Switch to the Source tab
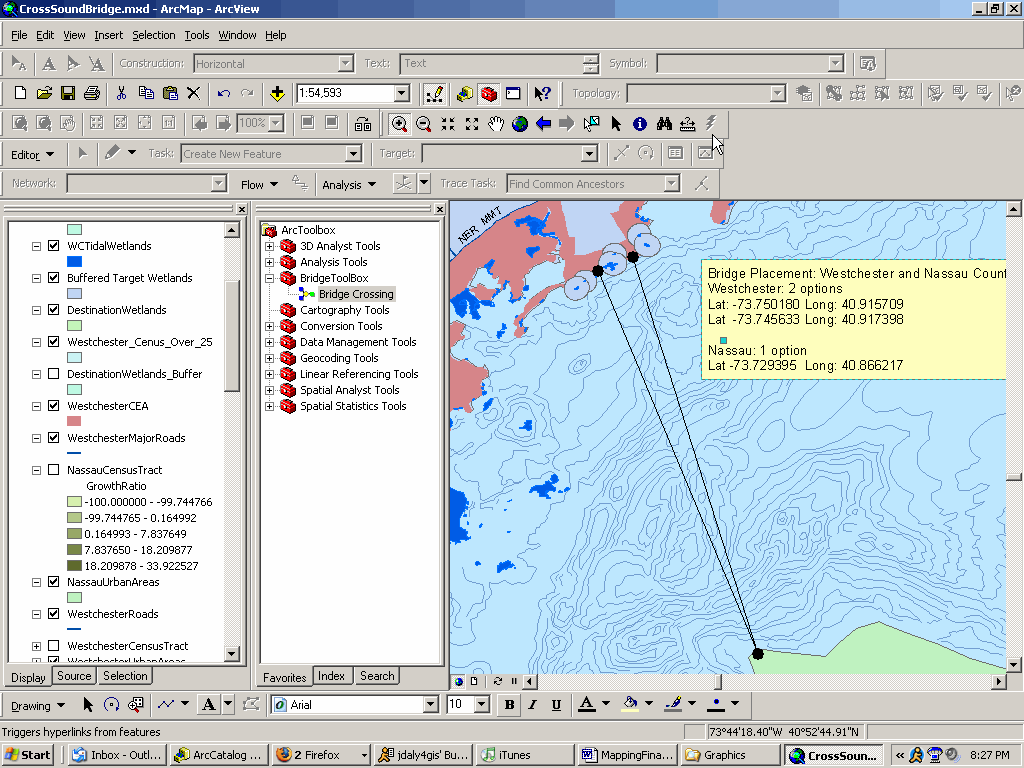 pos(74,676)
